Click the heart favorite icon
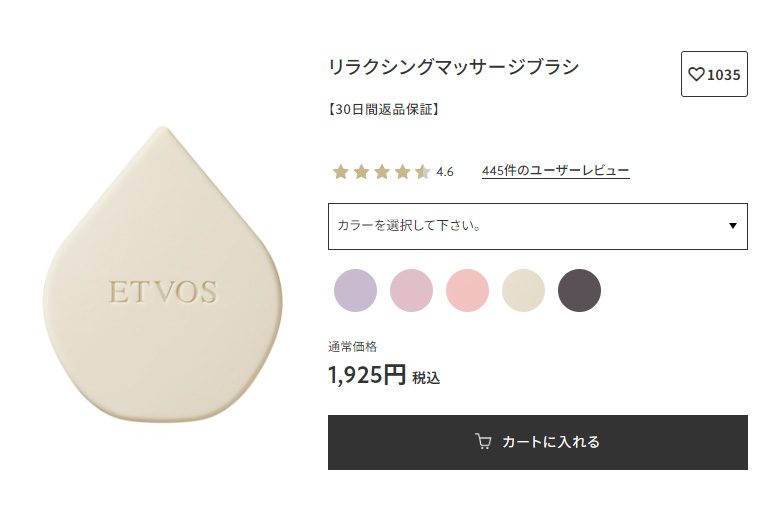This screenshot has width=780, height=512. [x=696, y=74]
